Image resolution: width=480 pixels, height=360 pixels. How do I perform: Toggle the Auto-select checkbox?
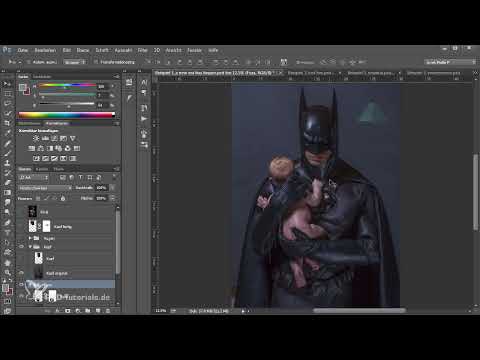click(29, 62)
